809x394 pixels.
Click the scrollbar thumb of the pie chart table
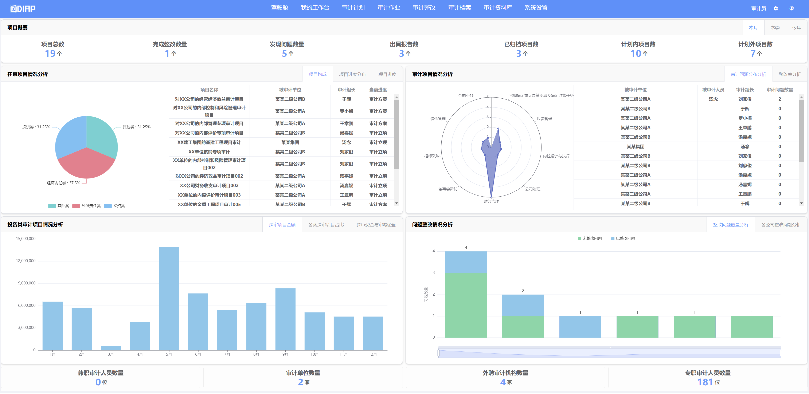point(396,134)
